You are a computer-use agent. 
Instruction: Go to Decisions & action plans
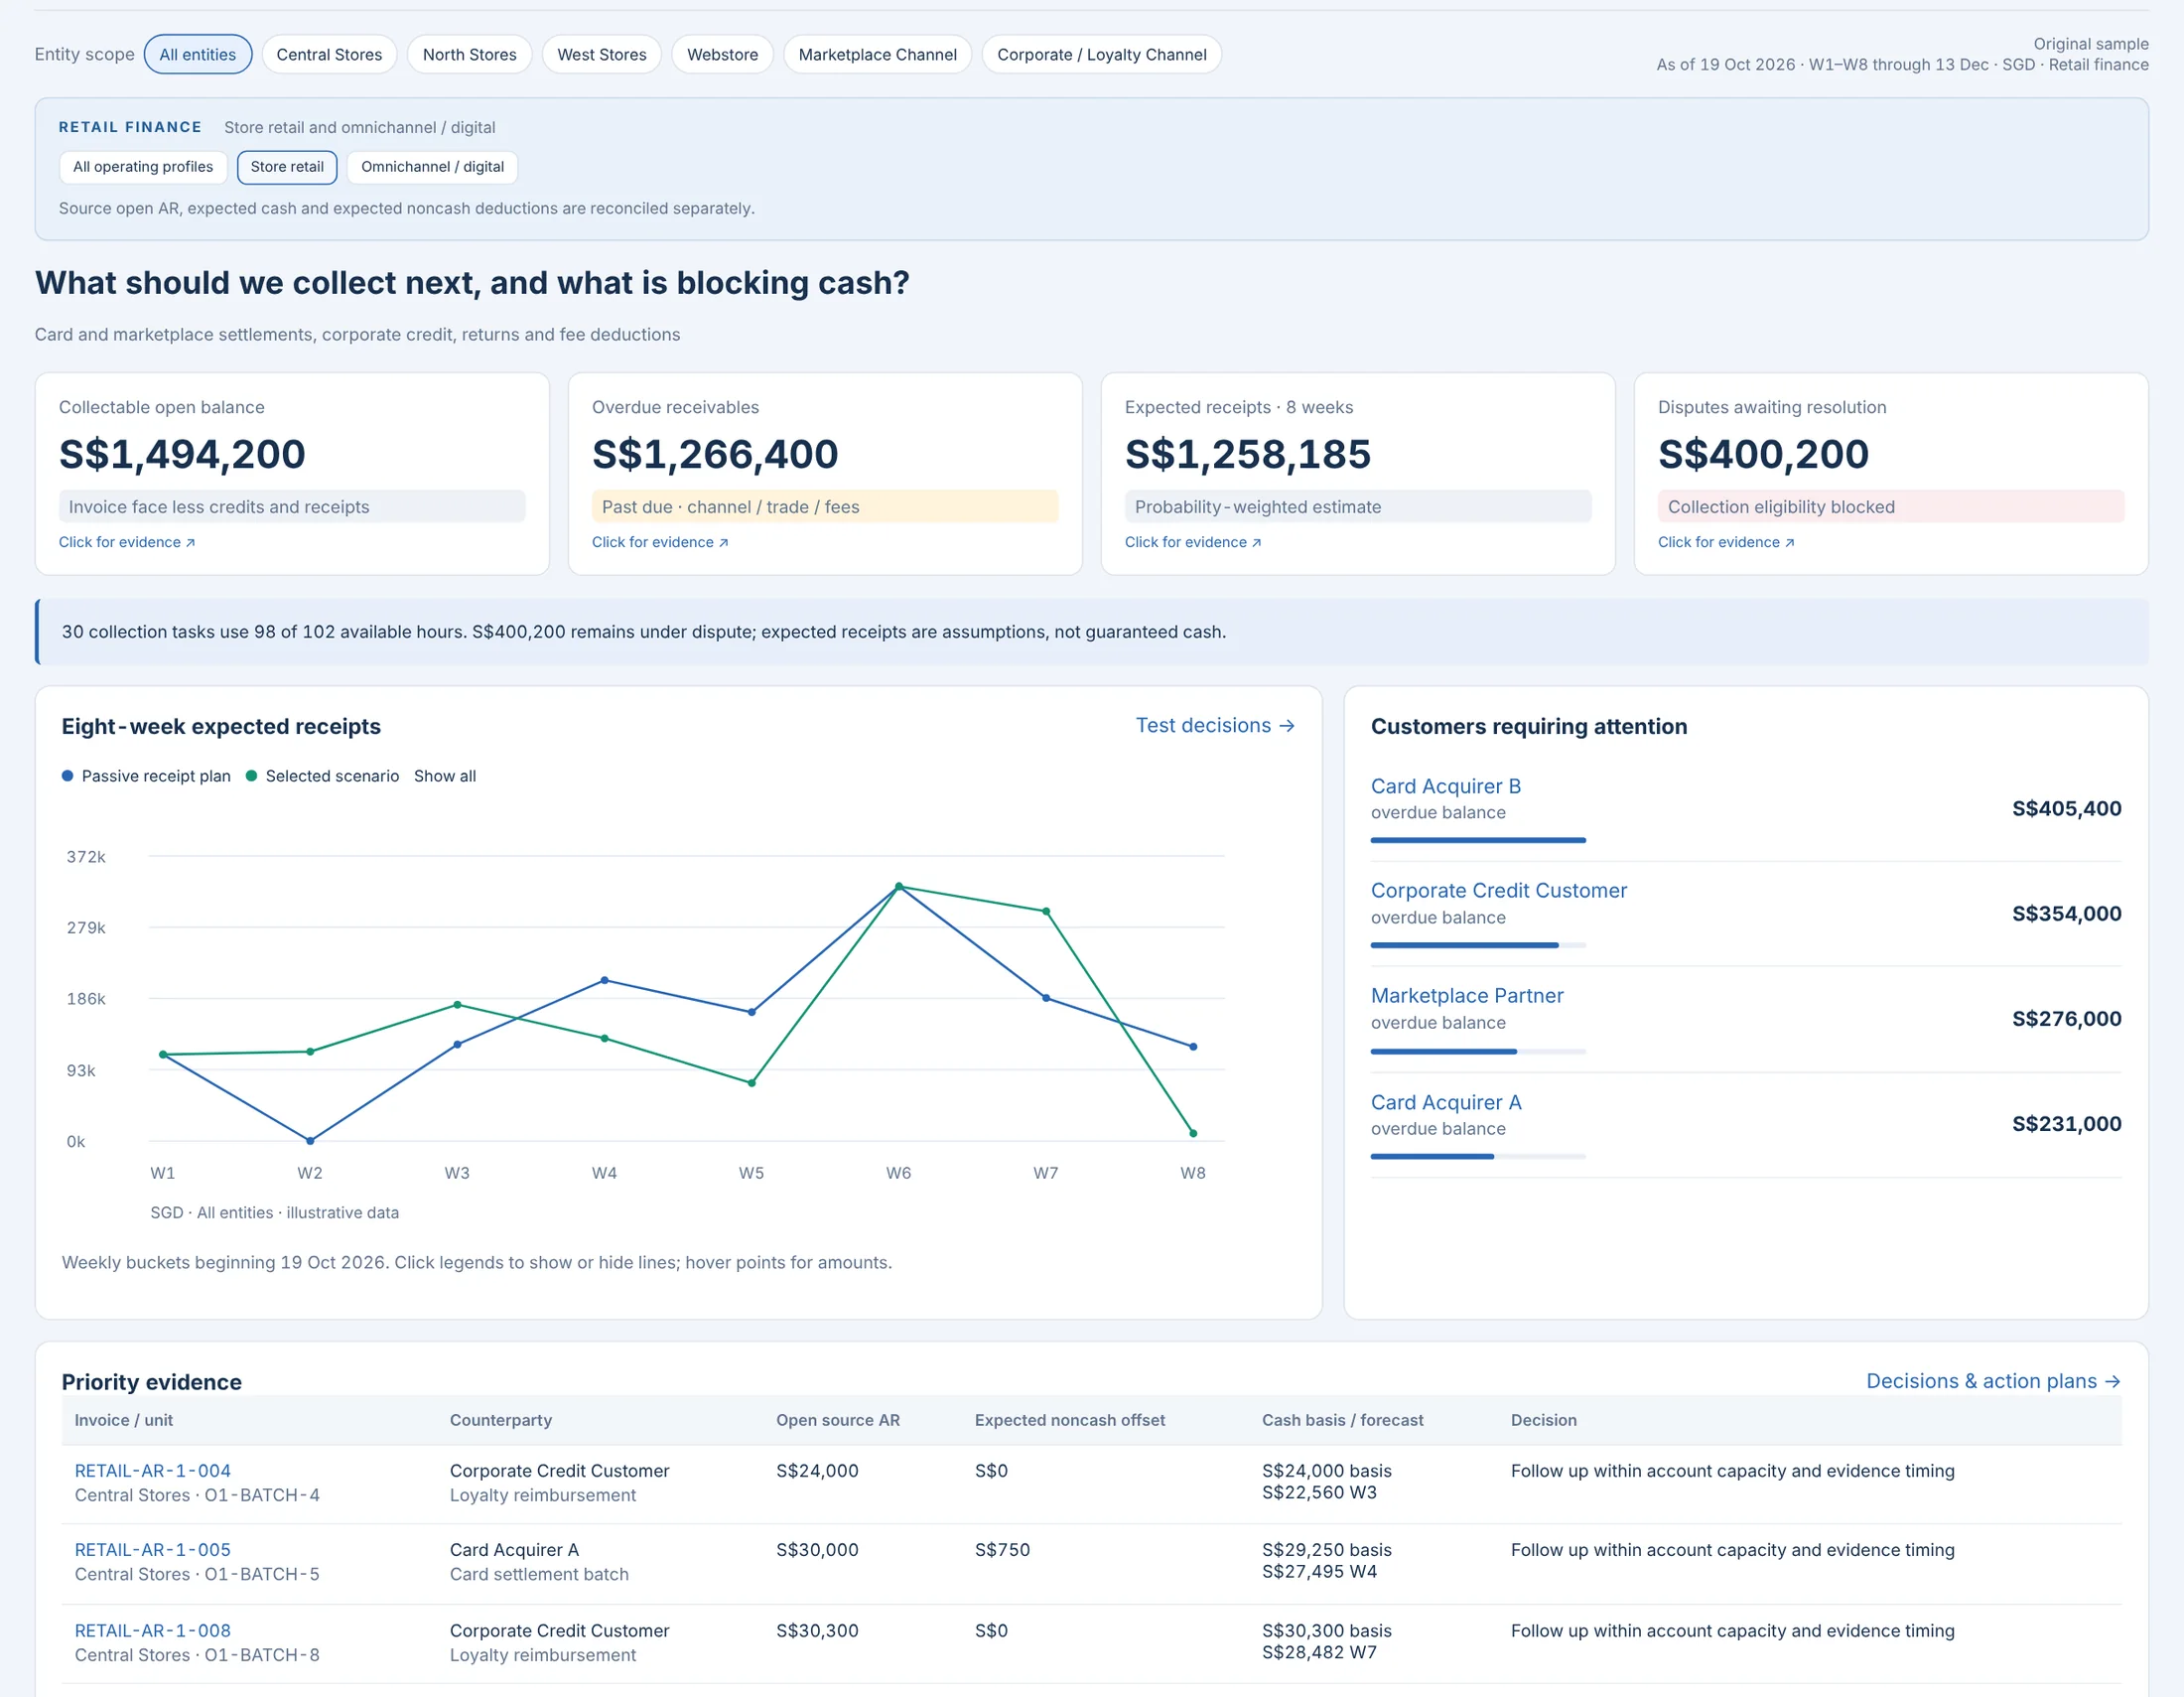(1993, 1381)
